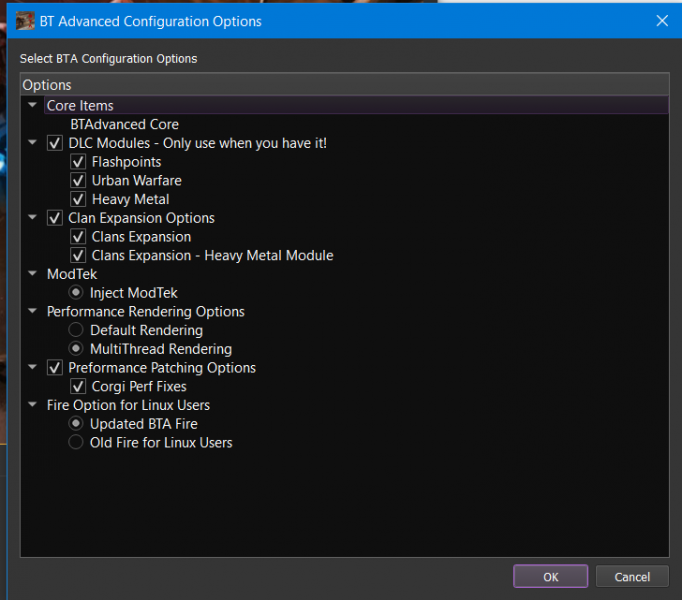The width and height of the screenshot is (682, 600).
Task: Disable the Heavy Metal DLC checkbox
Action: [x=77, y=199]
